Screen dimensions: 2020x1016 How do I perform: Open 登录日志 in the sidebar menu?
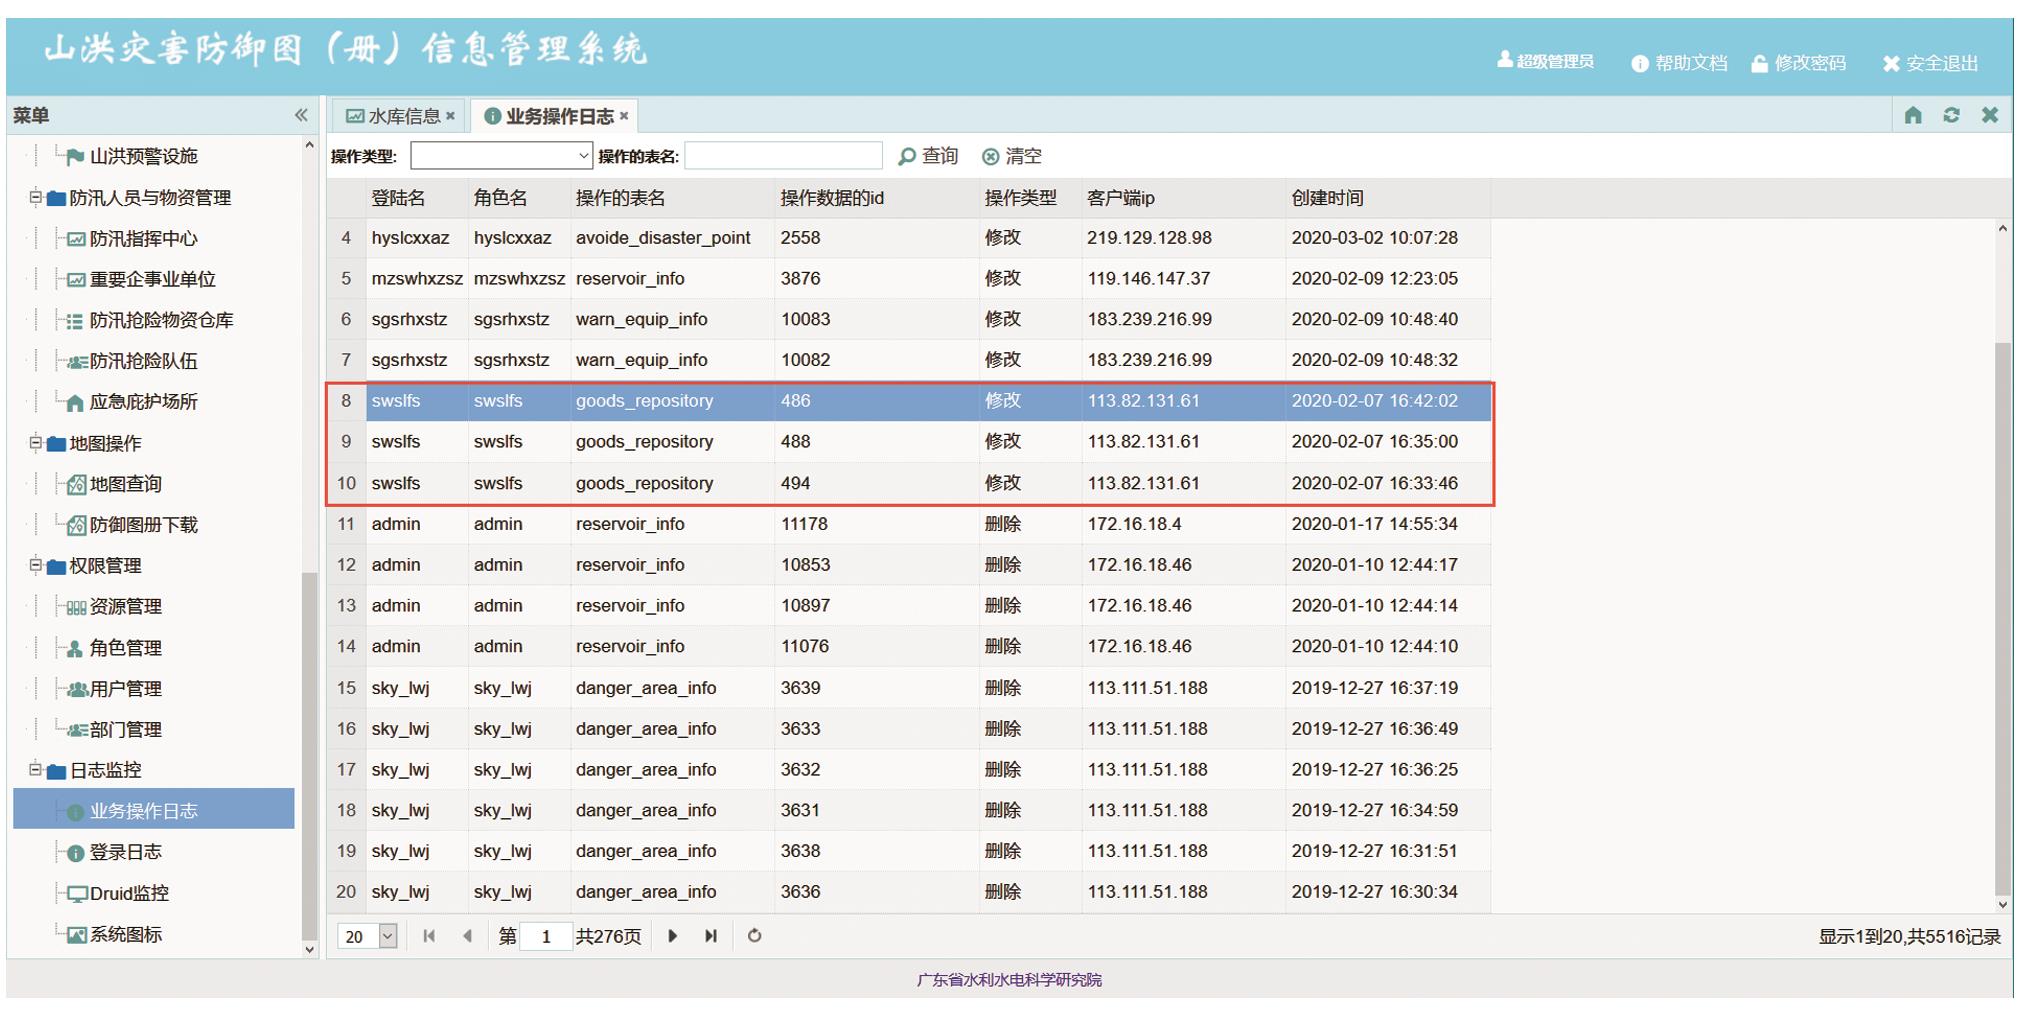[125, 852]
